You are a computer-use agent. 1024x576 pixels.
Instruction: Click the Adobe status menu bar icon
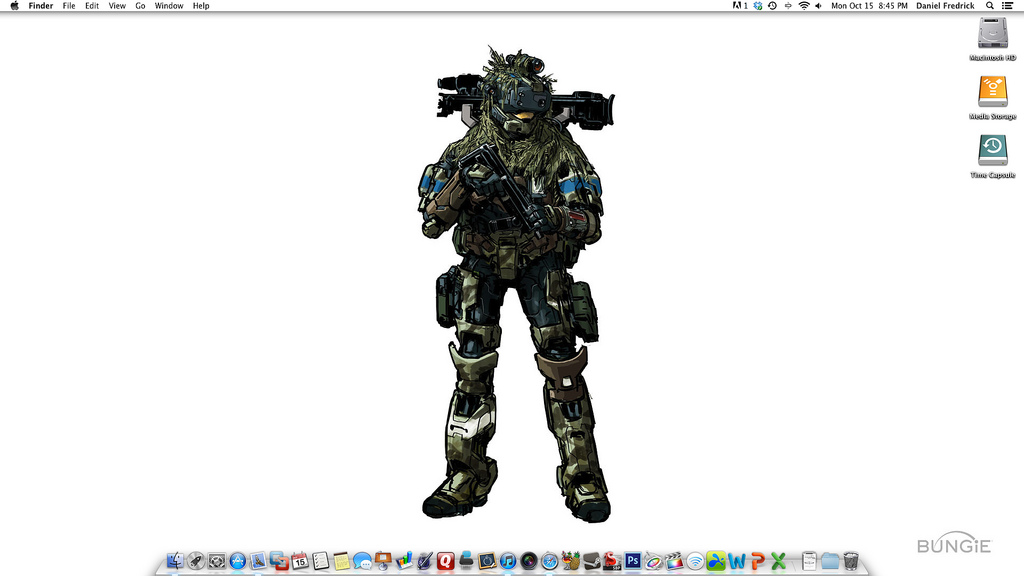pos(740,6)
